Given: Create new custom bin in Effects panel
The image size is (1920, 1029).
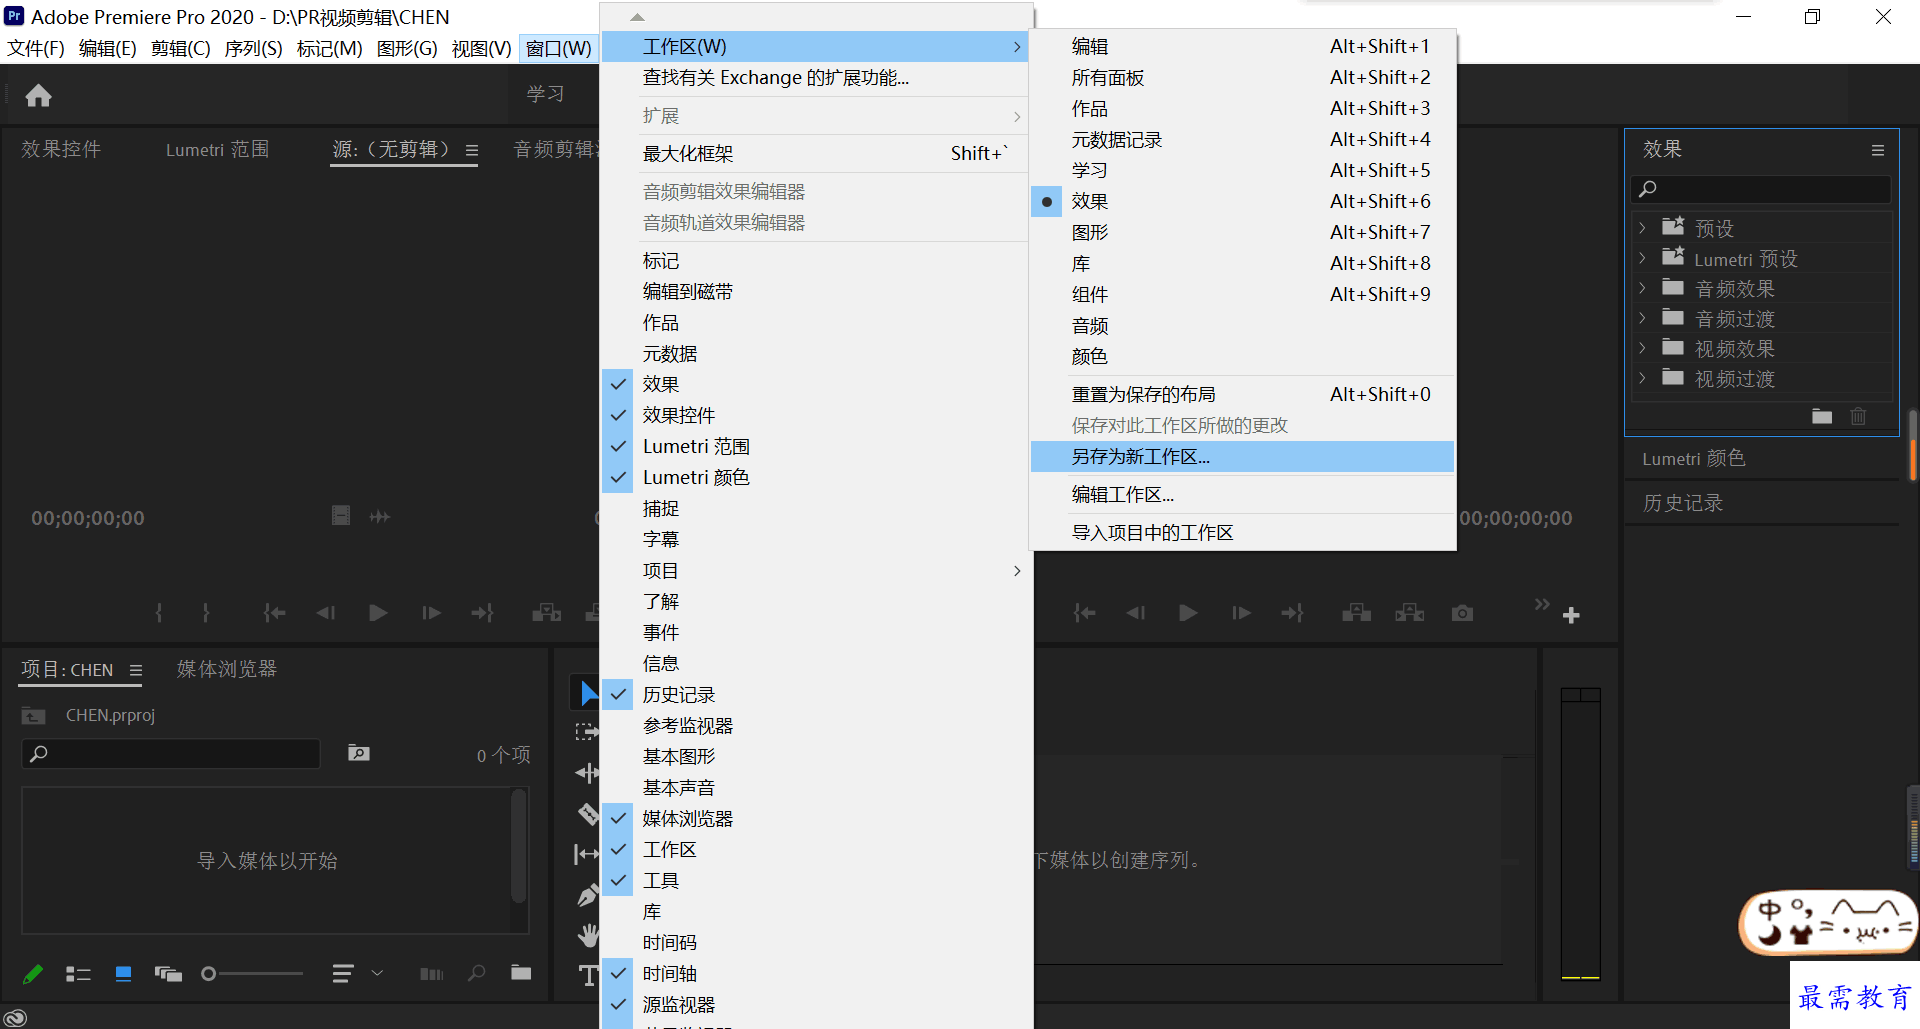Looking at the screenshot, I should point(1822,416).
